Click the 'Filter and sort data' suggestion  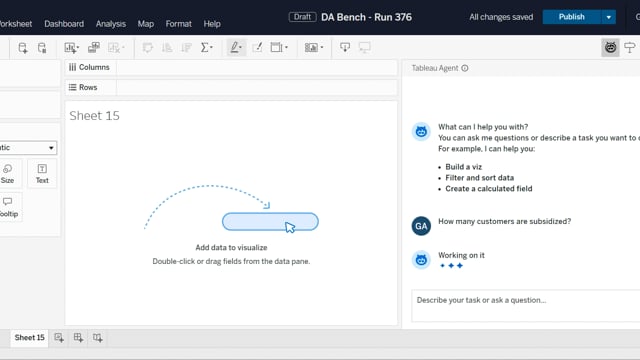tap(480, 178)
